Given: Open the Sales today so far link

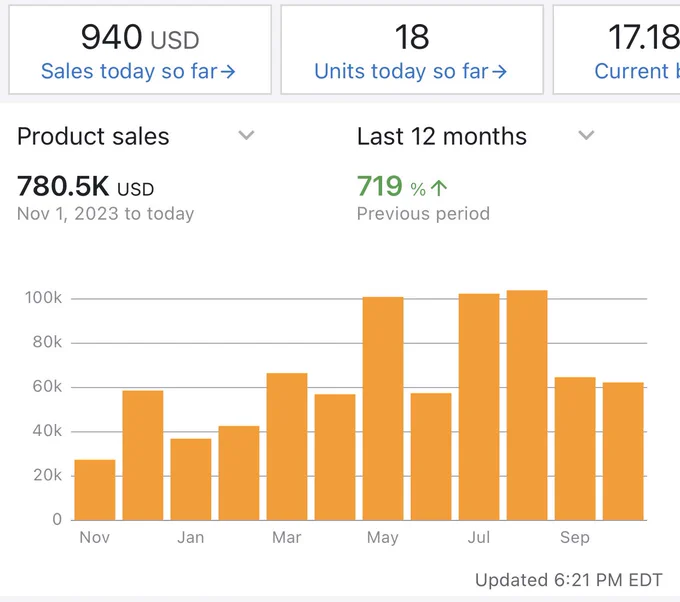Looking at the screenshot, I should coord(138,71).
